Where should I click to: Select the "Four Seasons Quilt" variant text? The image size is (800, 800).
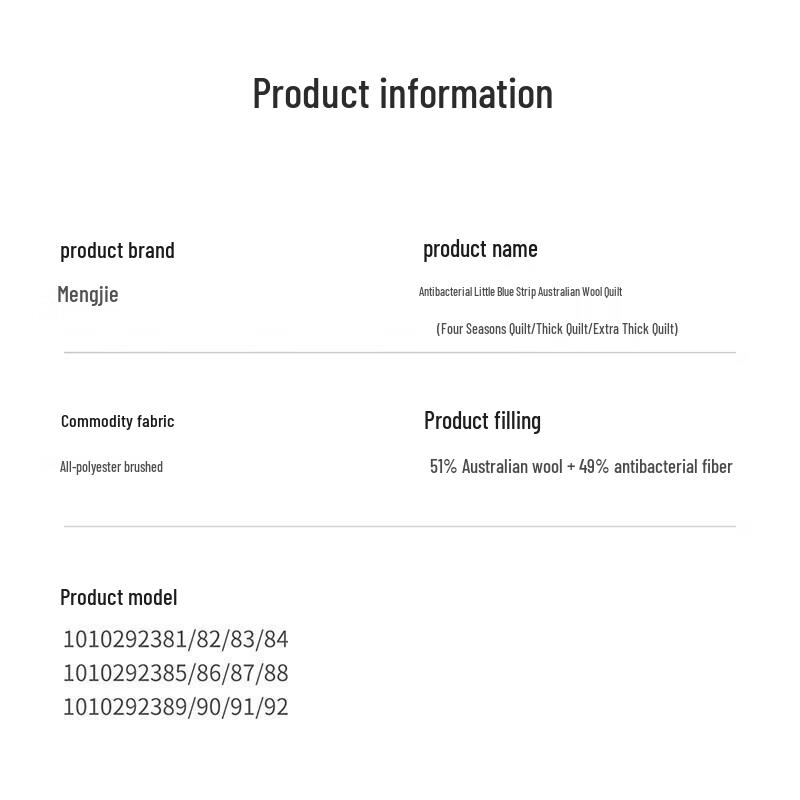click(x=486, y=329)
